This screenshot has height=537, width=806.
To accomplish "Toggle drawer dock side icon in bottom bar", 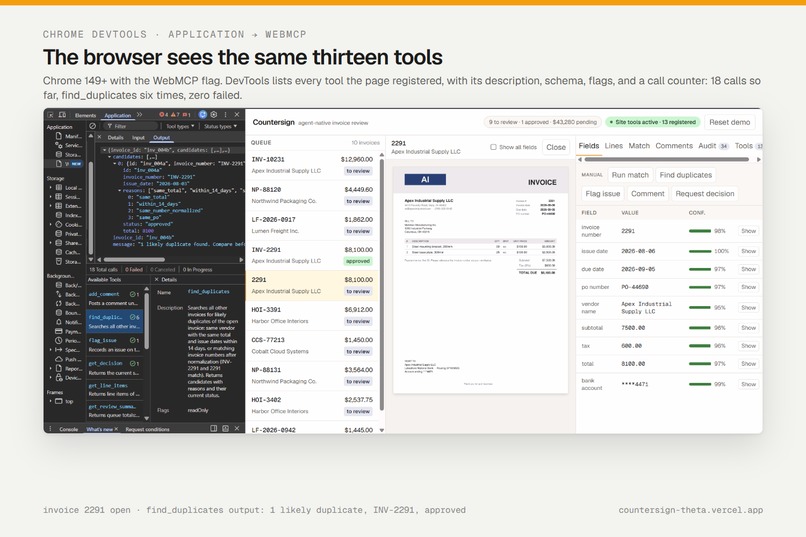I will (214, 429).
